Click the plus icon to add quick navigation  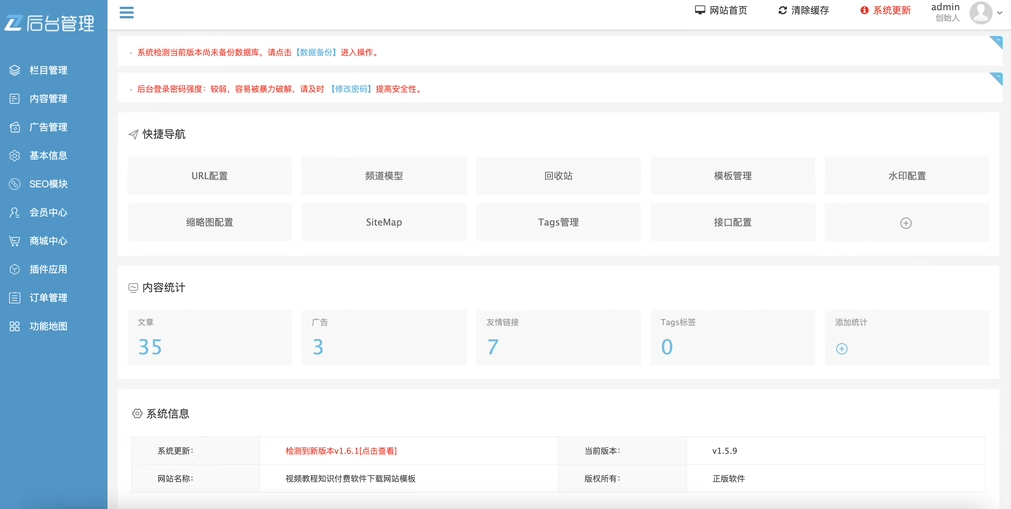[906, 223]
